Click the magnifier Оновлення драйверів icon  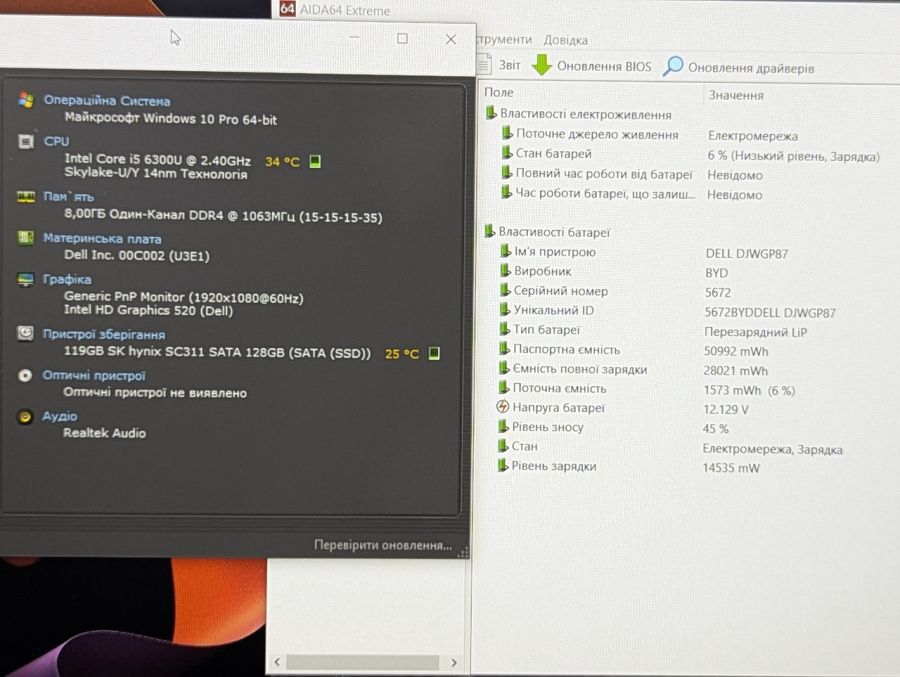tap(673, 66)
